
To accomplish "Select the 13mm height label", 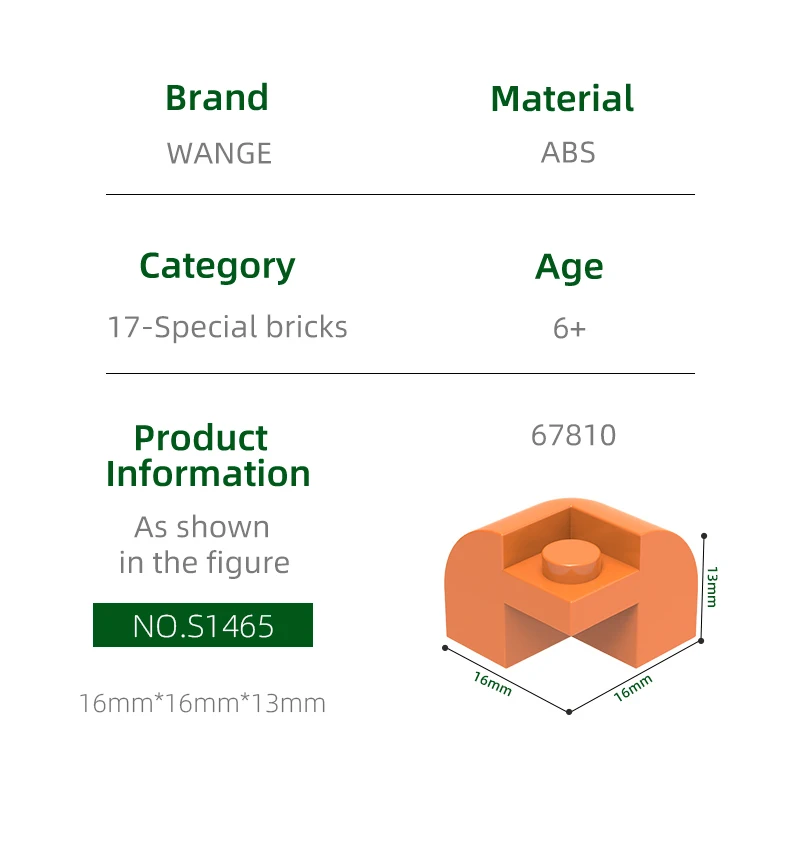I will point(711,586).
